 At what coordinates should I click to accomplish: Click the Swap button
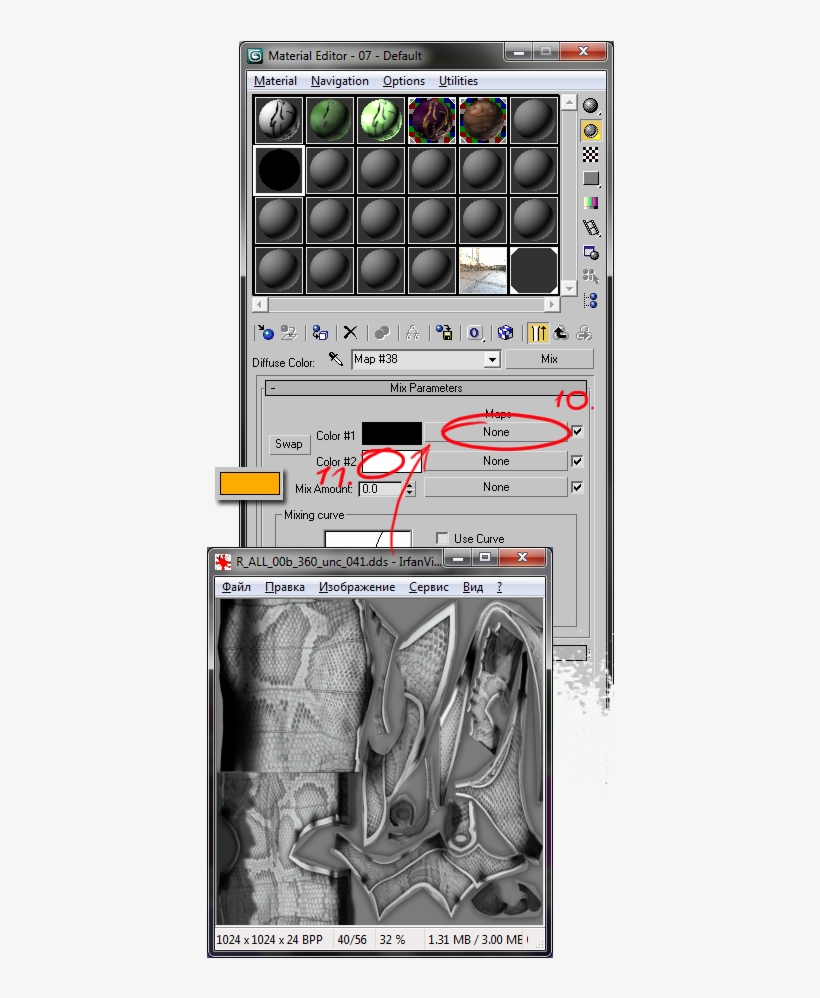pos(289,443)
